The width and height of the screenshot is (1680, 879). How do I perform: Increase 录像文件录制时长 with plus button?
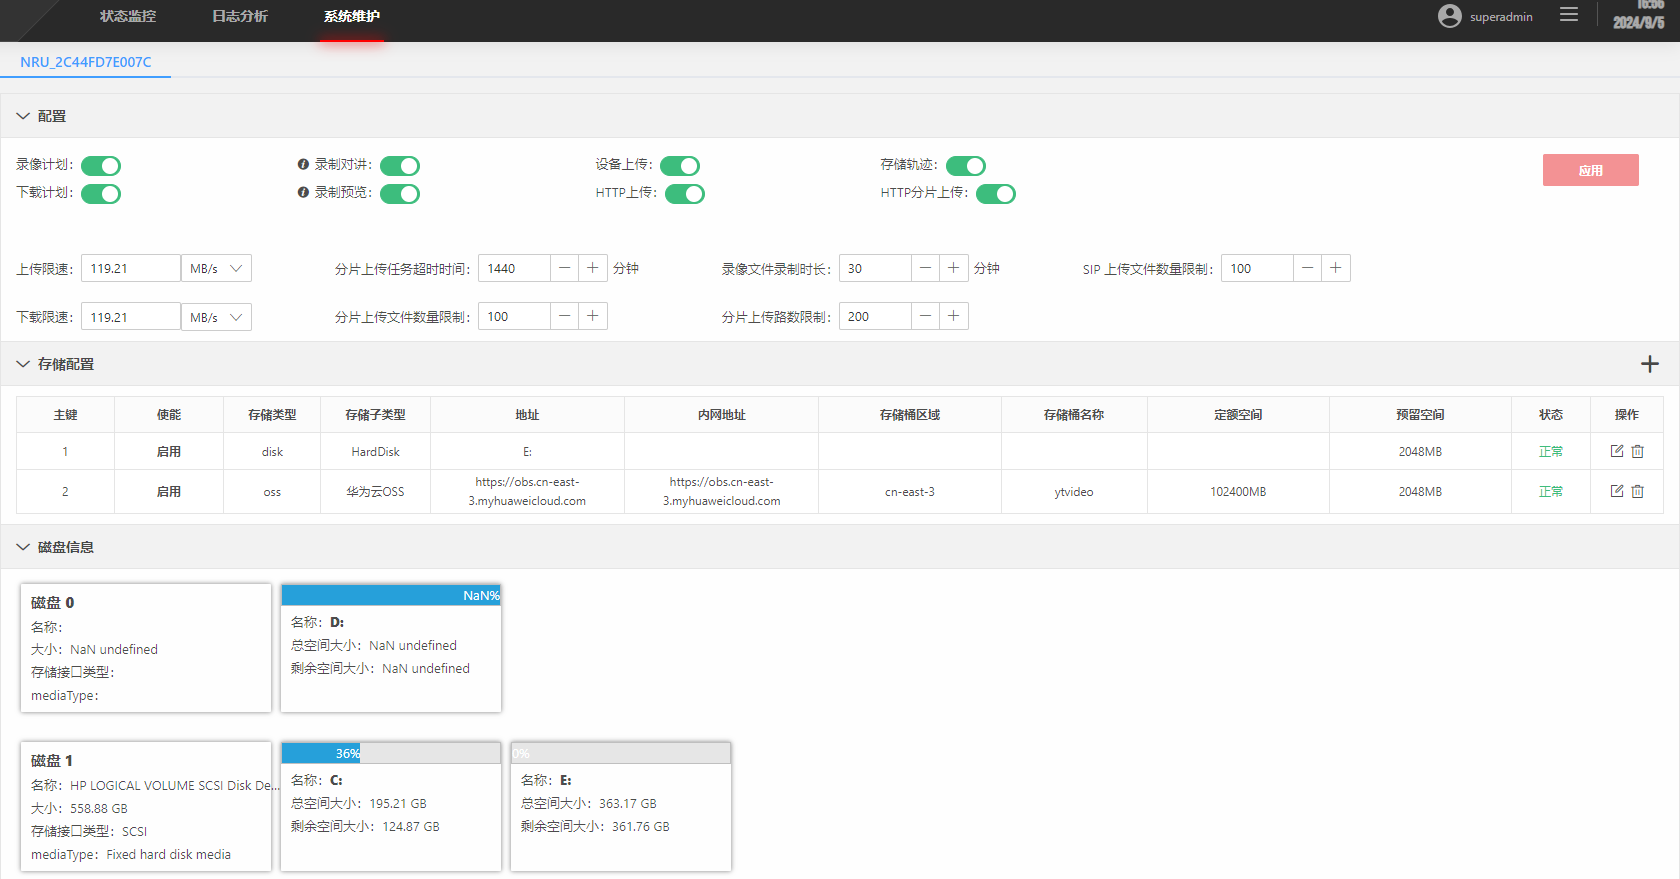(x=954, y=268)
